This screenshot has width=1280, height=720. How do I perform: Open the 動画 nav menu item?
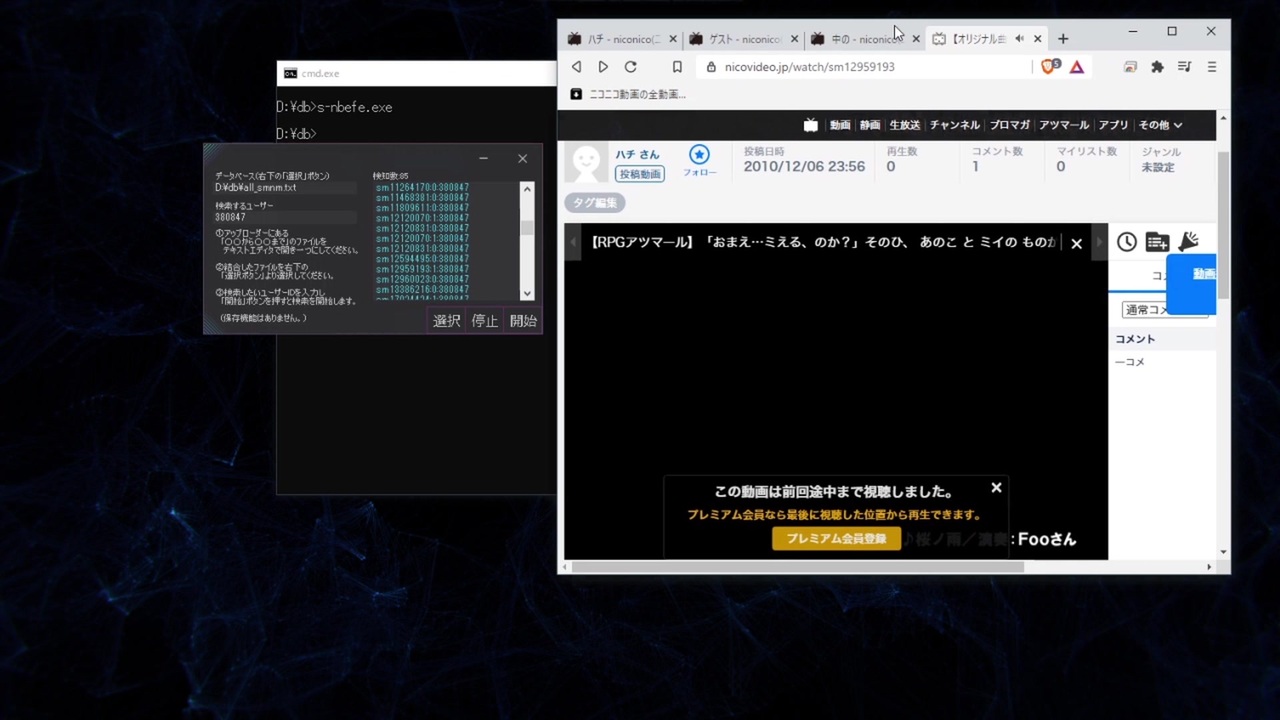(x=840, y=125)
